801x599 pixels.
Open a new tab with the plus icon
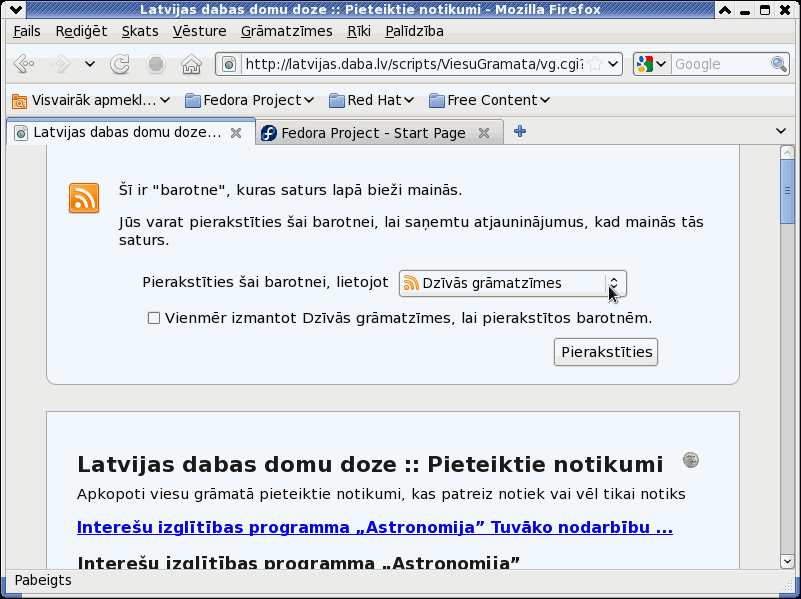coord(520,132)
